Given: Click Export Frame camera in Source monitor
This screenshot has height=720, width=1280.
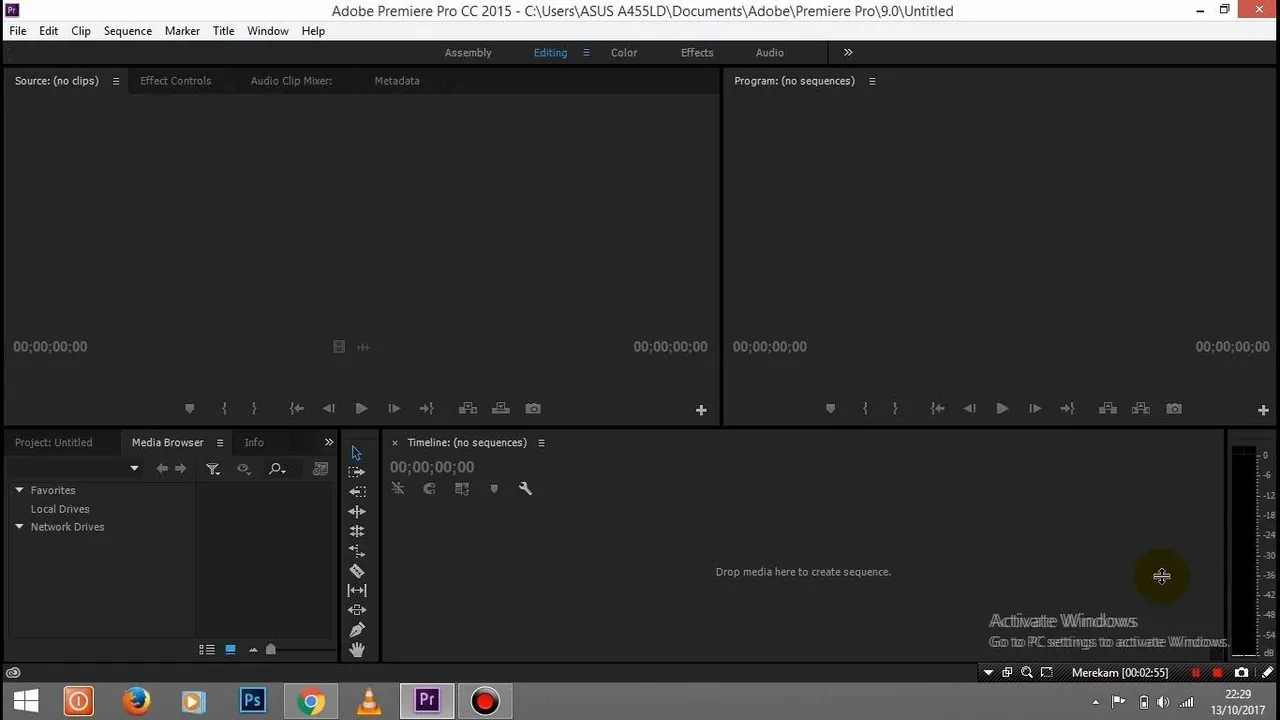Looking at the screenshot, I should pos(533,408).
